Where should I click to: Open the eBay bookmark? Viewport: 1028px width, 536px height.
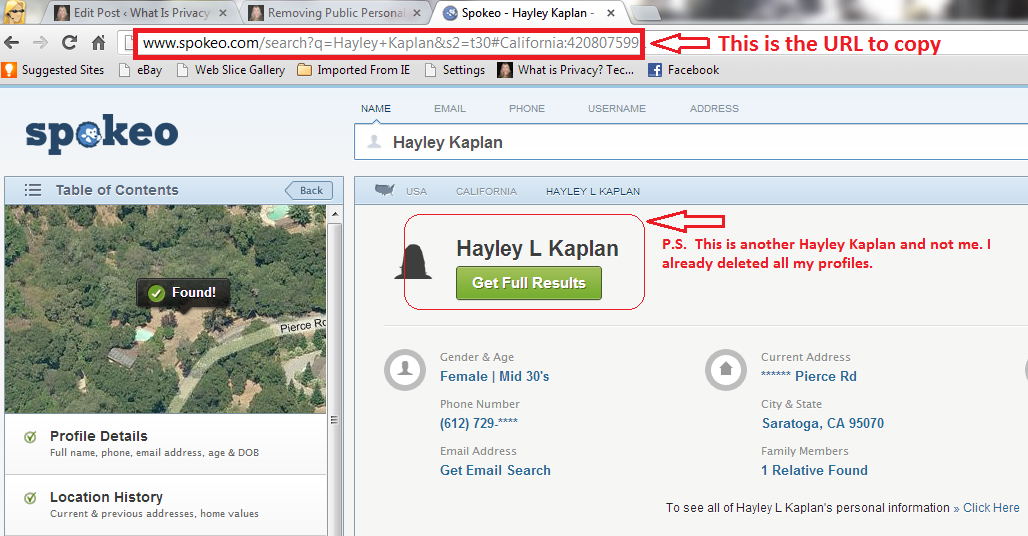pos(140,70)
